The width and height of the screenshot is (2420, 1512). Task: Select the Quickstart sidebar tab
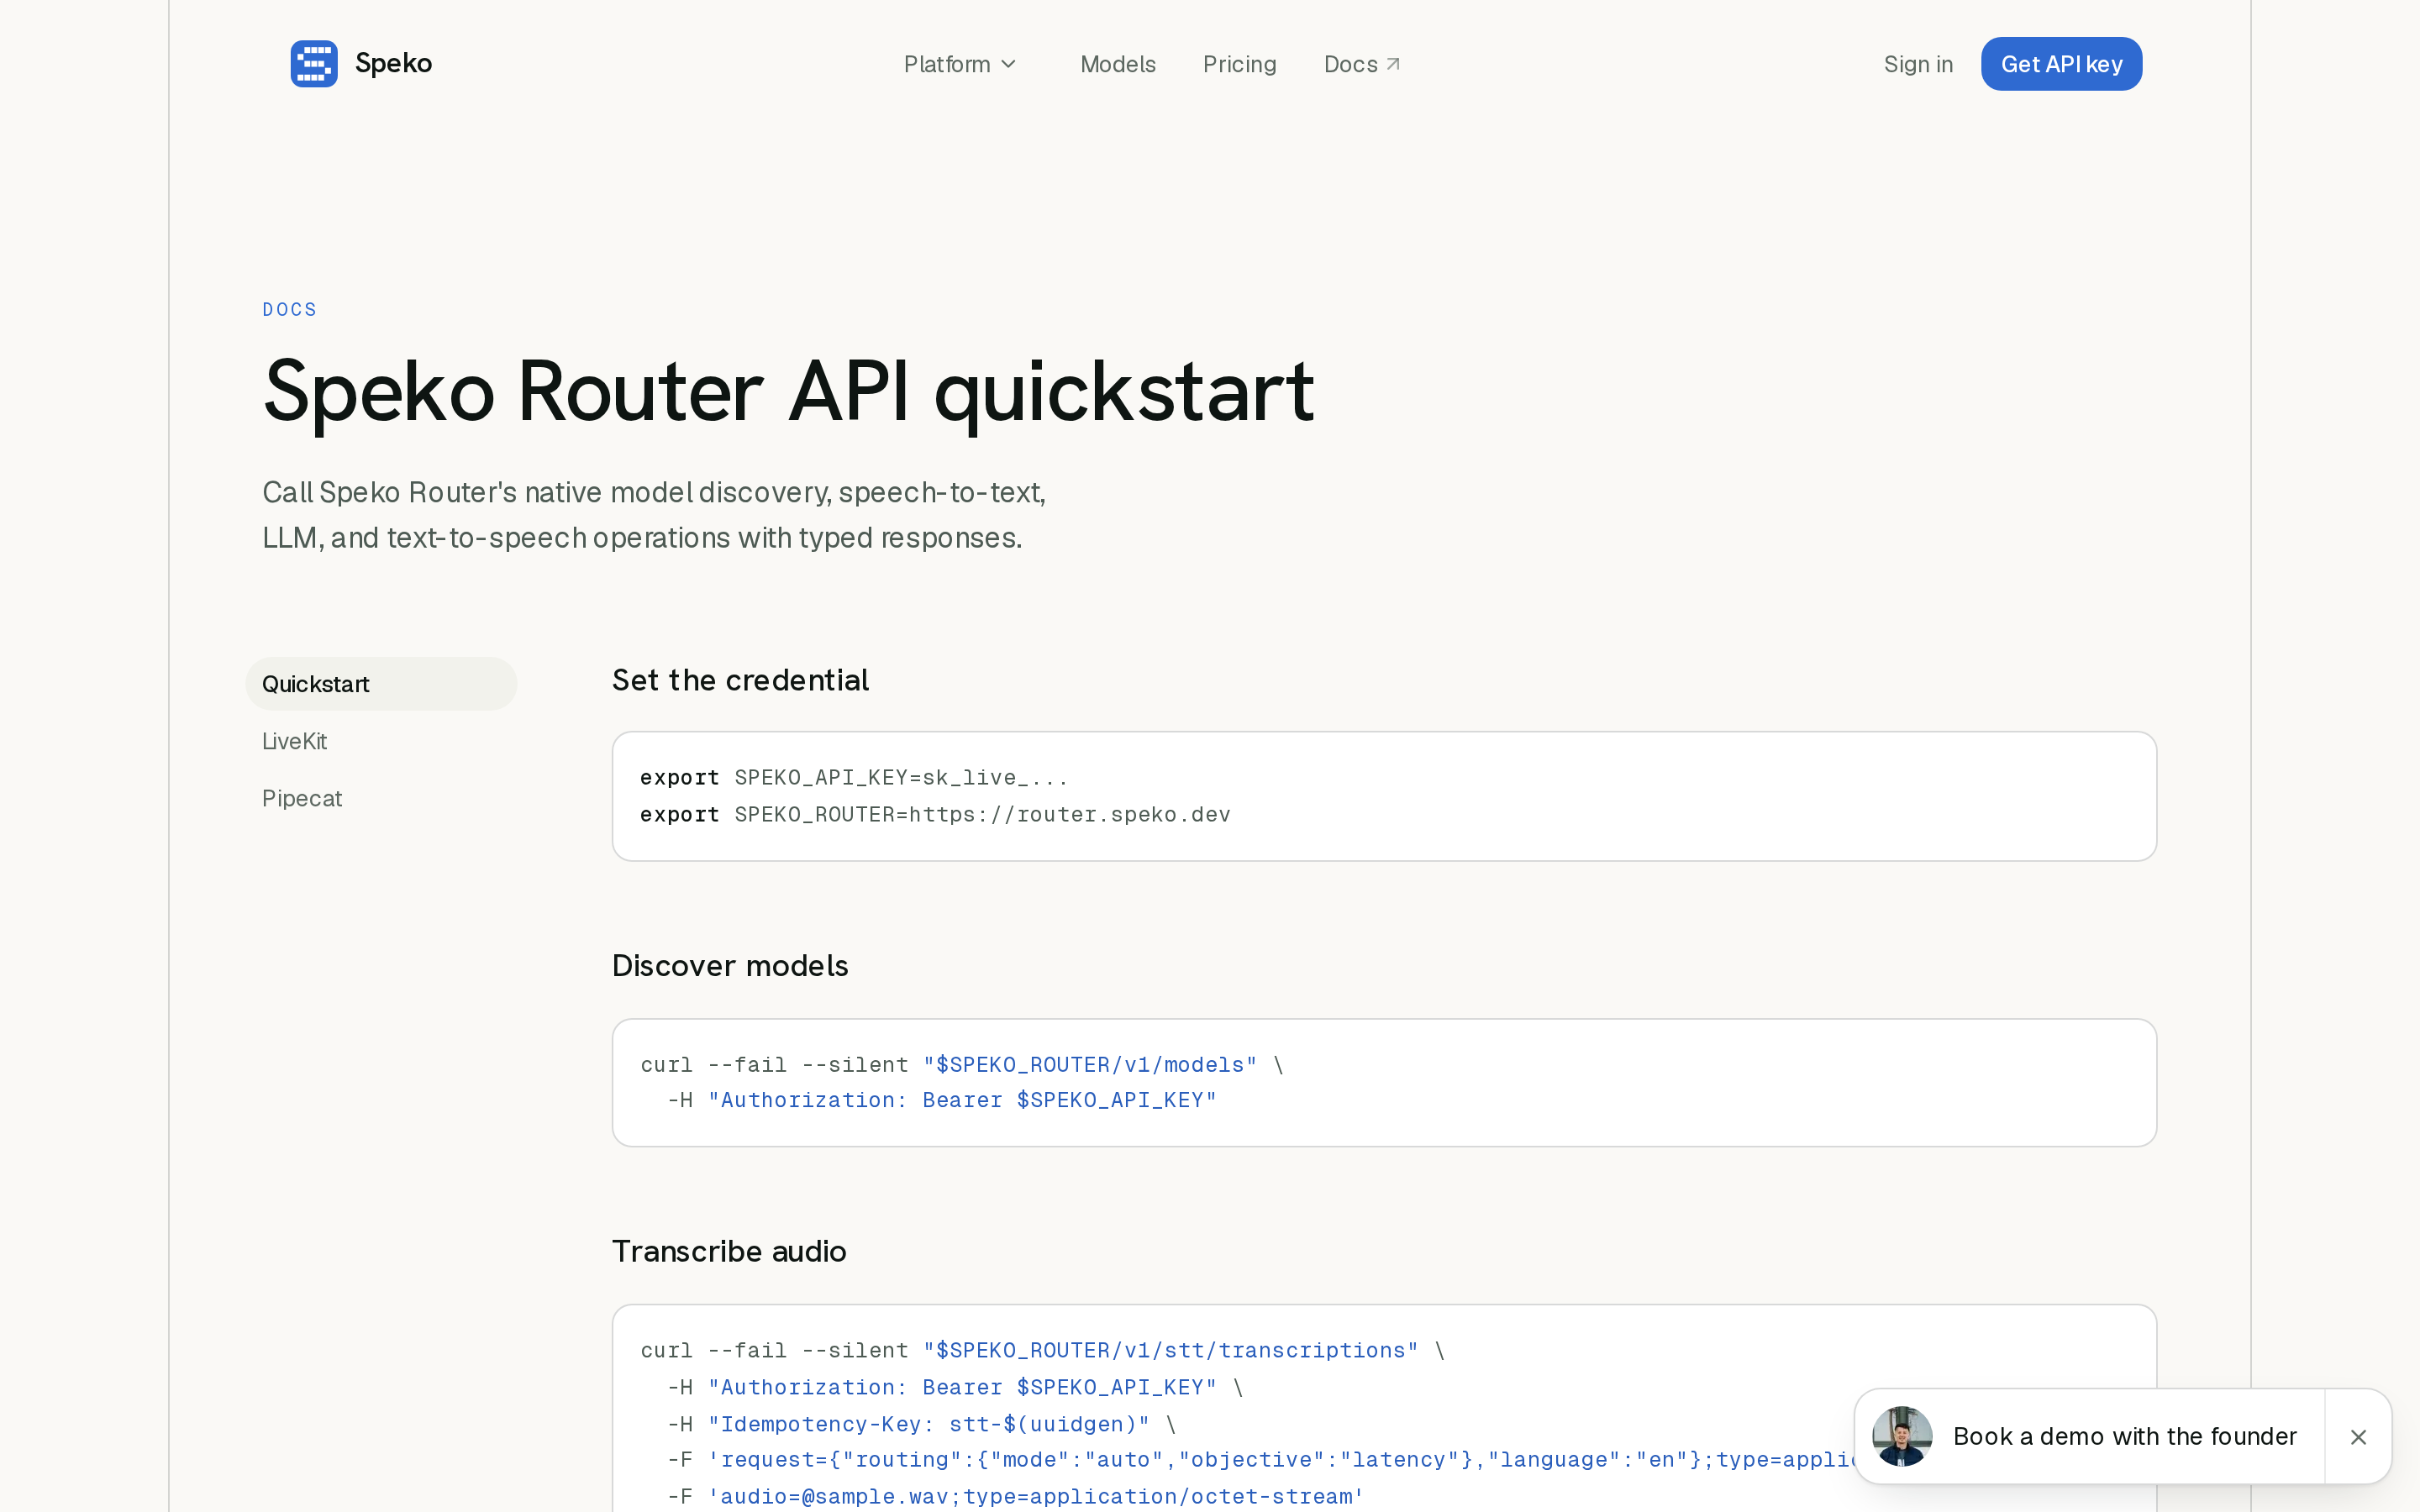[381, 684]
